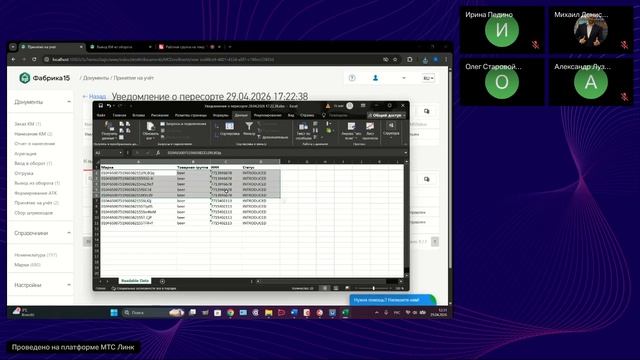This screenshot has height=360, width=640.
Task: Open File Explorer from the taskbar
Action: pyautogui.click(x=269, y=313)
